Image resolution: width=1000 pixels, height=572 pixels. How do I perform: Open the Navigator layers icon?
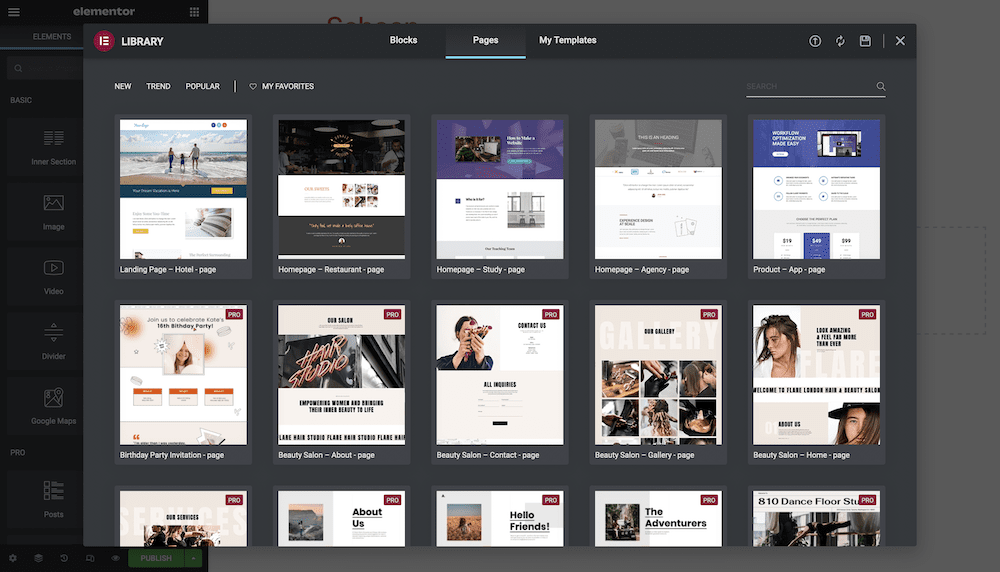click(x=38, y=558)
